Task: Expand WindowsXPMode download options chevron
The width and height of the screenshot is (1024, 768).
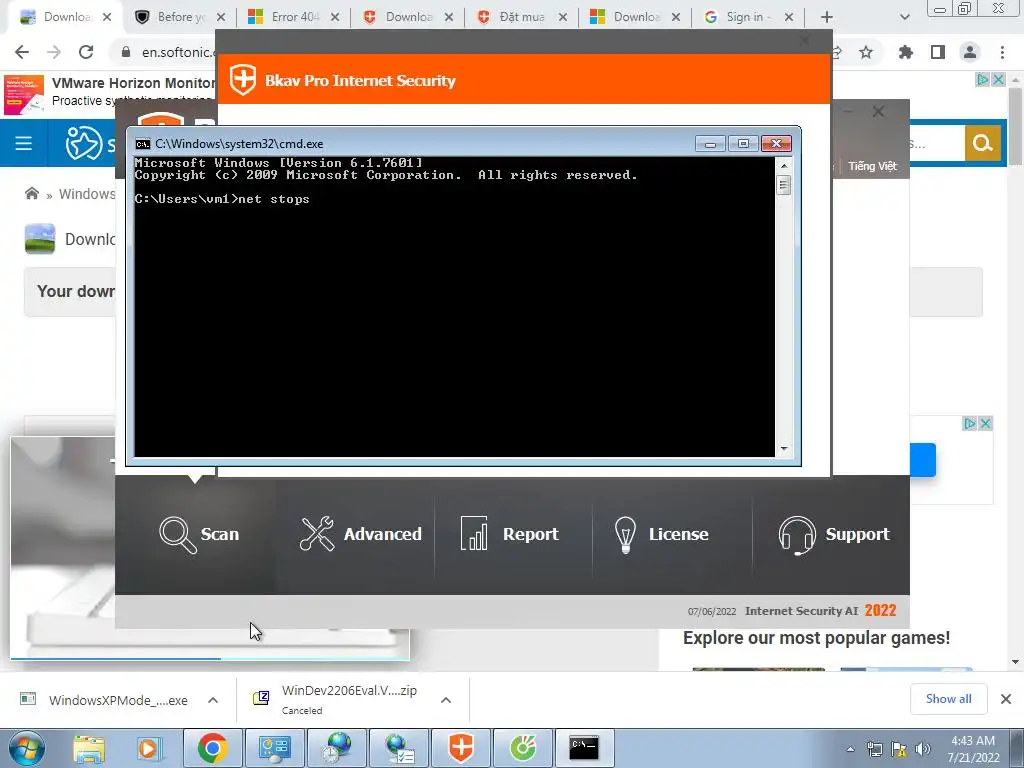Action: tap(213, 700)
